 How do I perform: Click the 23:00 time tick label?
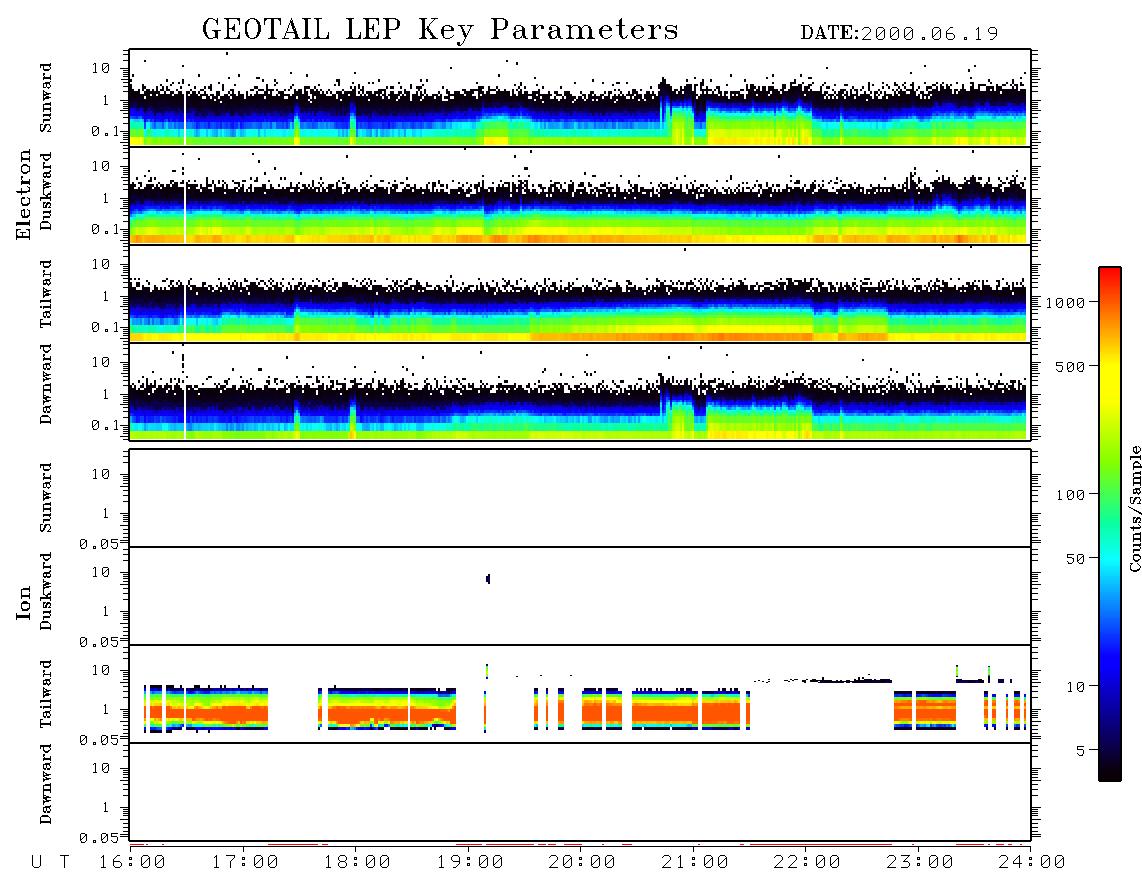pyautogui.click(x=920, y=862)
